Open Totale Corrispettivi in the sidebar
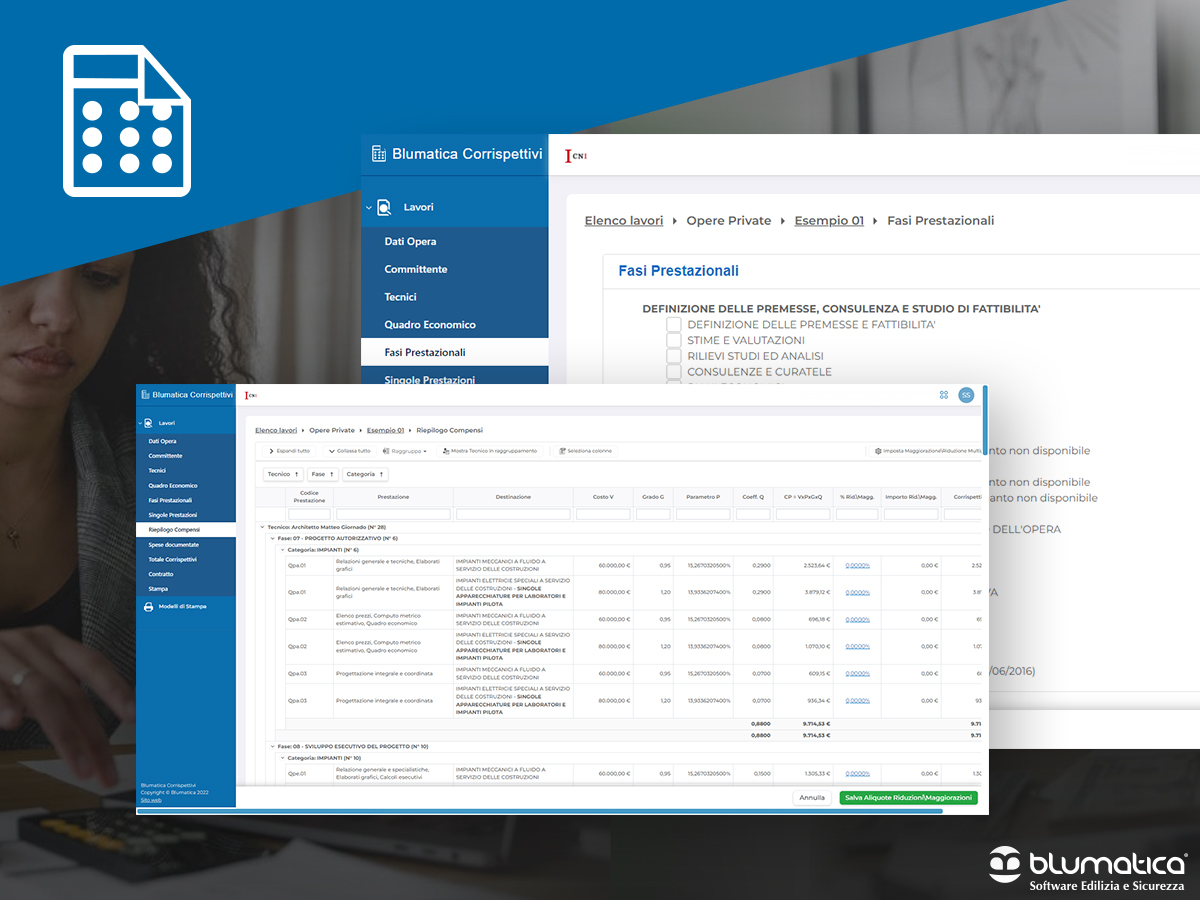Image resolution: width=1200 pixels, height=900 pixels. (x=173, y=559)
